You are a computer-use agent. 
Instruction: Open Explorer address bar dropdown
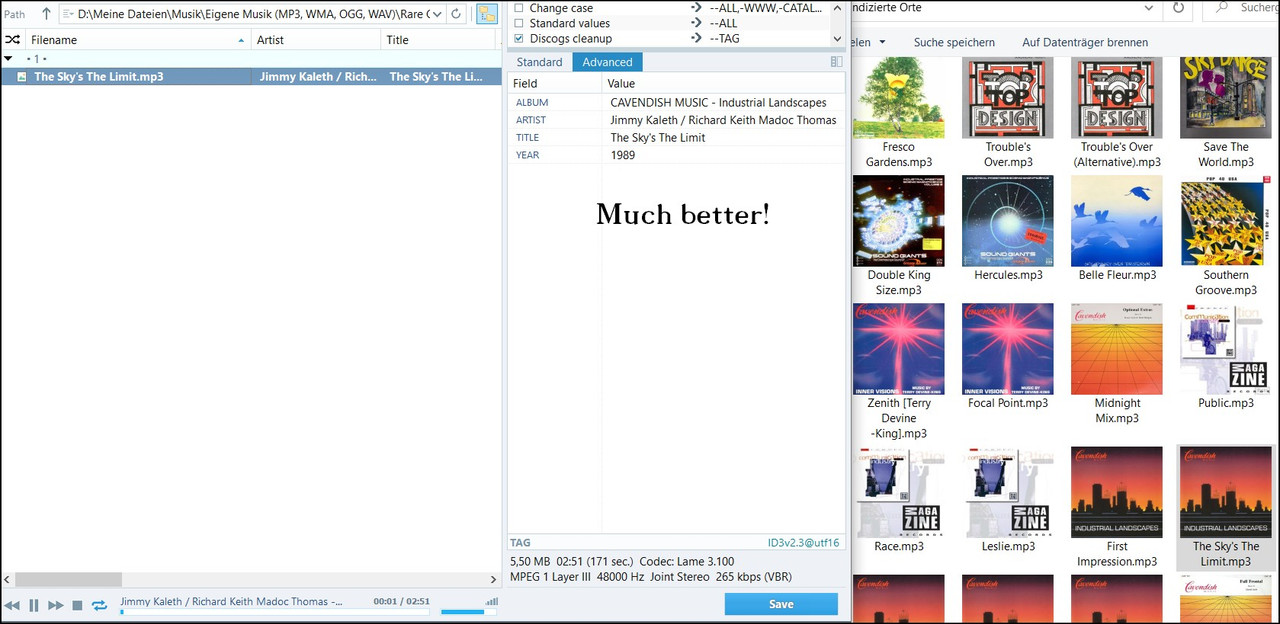[1148, 8]
